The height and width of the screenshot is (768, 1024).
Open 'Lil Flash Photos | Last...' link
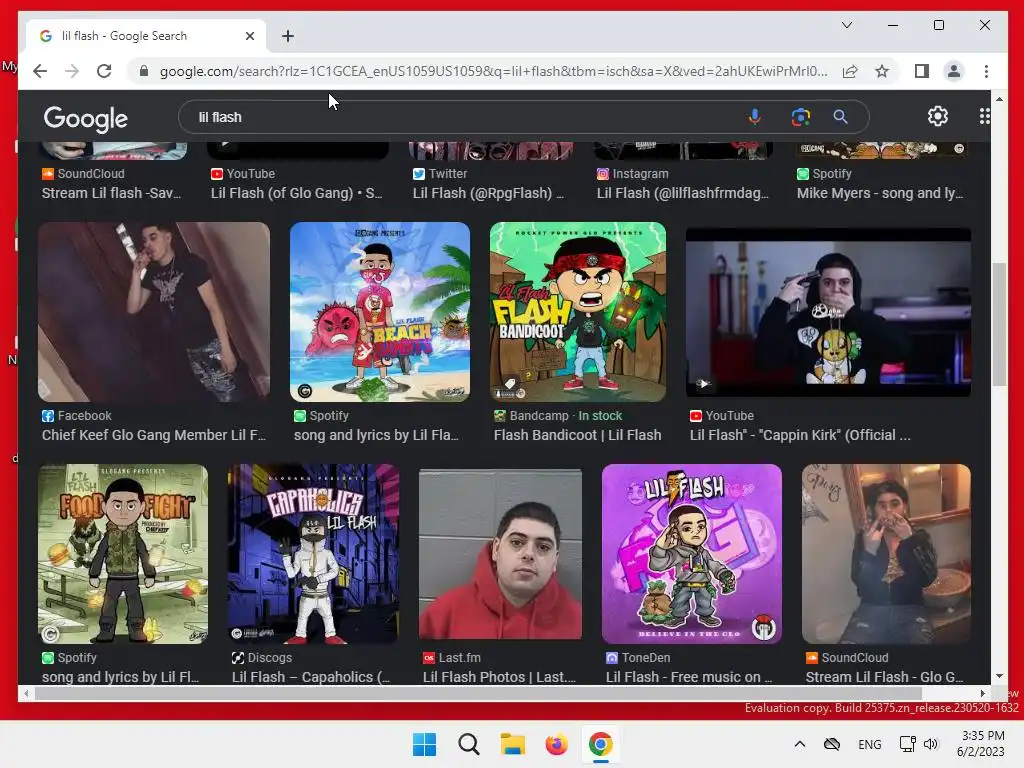(499, 677)
